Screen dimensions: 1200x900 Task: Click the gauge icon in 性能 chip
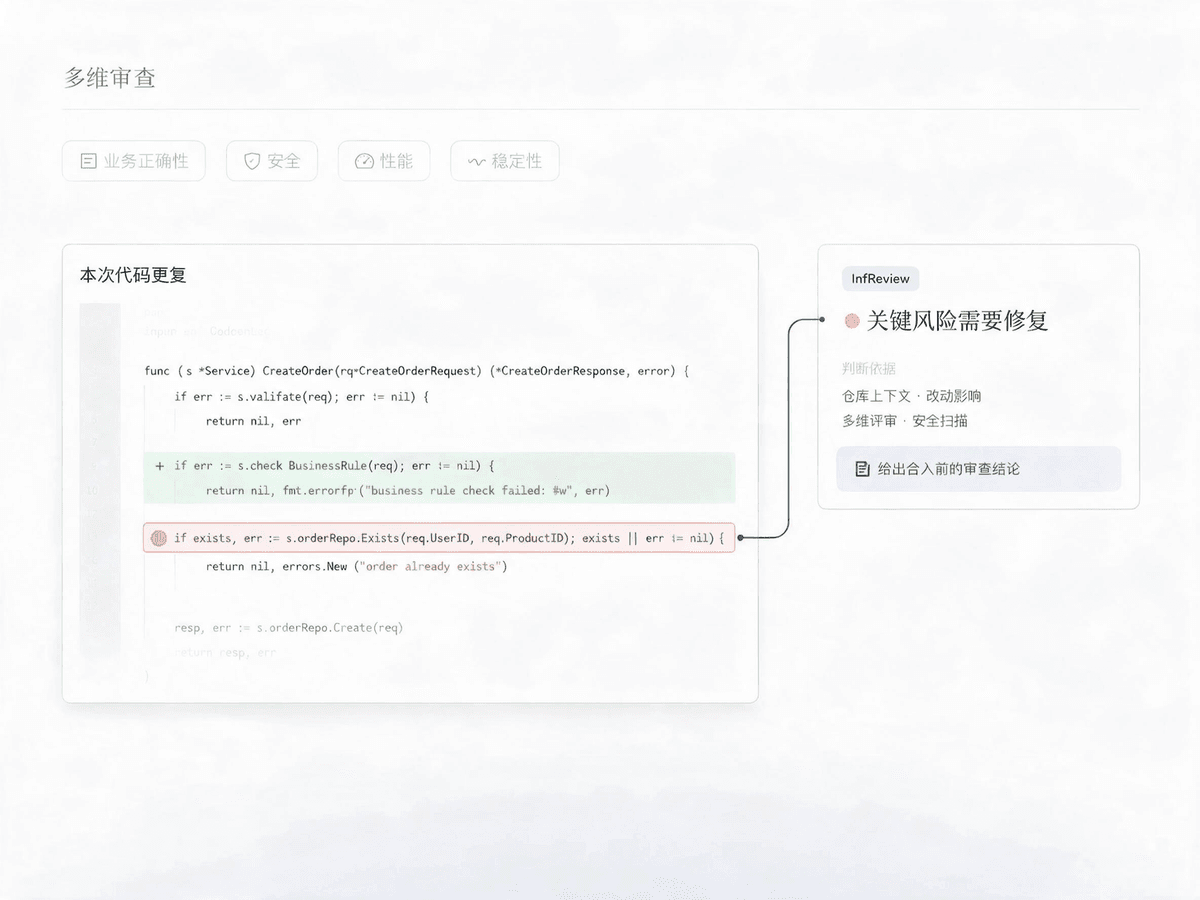point(364,161)
